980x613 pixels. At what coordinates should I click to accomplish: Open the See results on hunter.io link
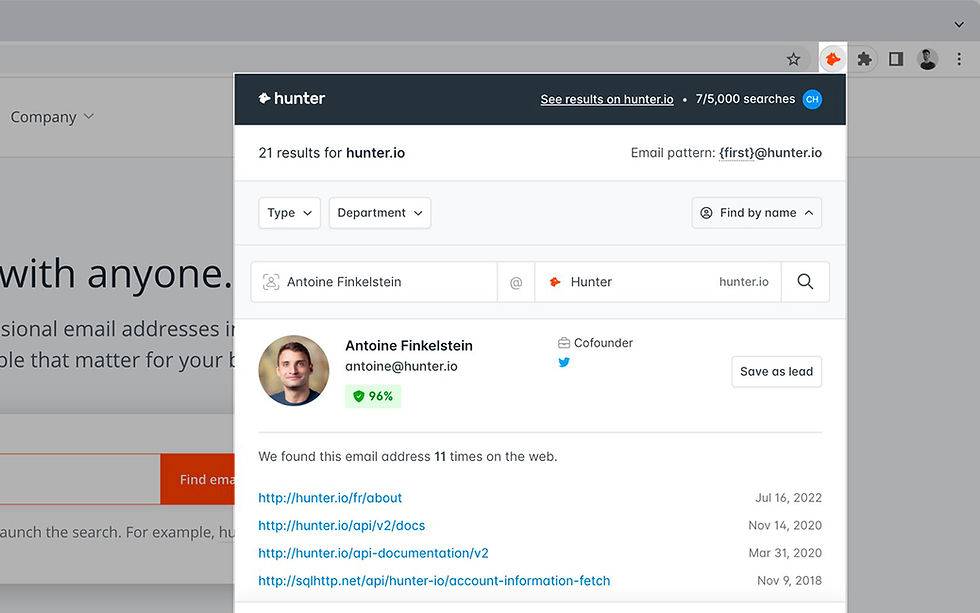(607, 99)
